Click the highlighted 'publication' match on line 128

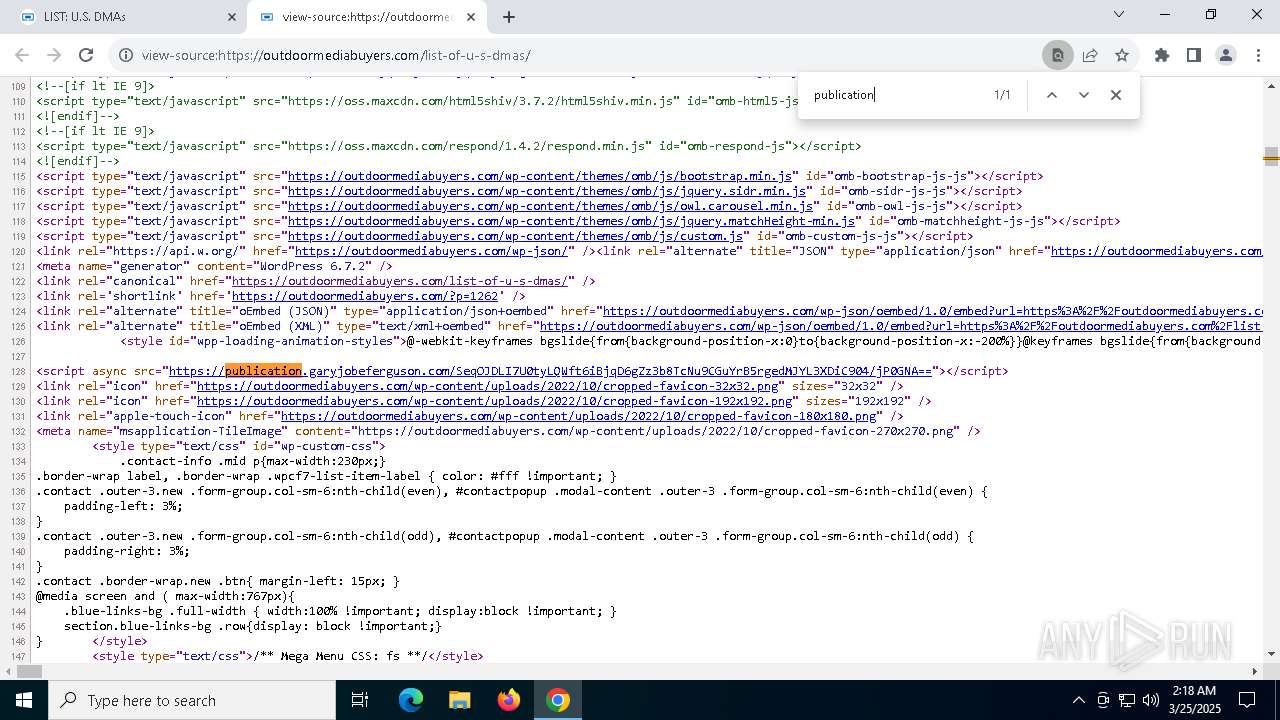coord(263,371)
